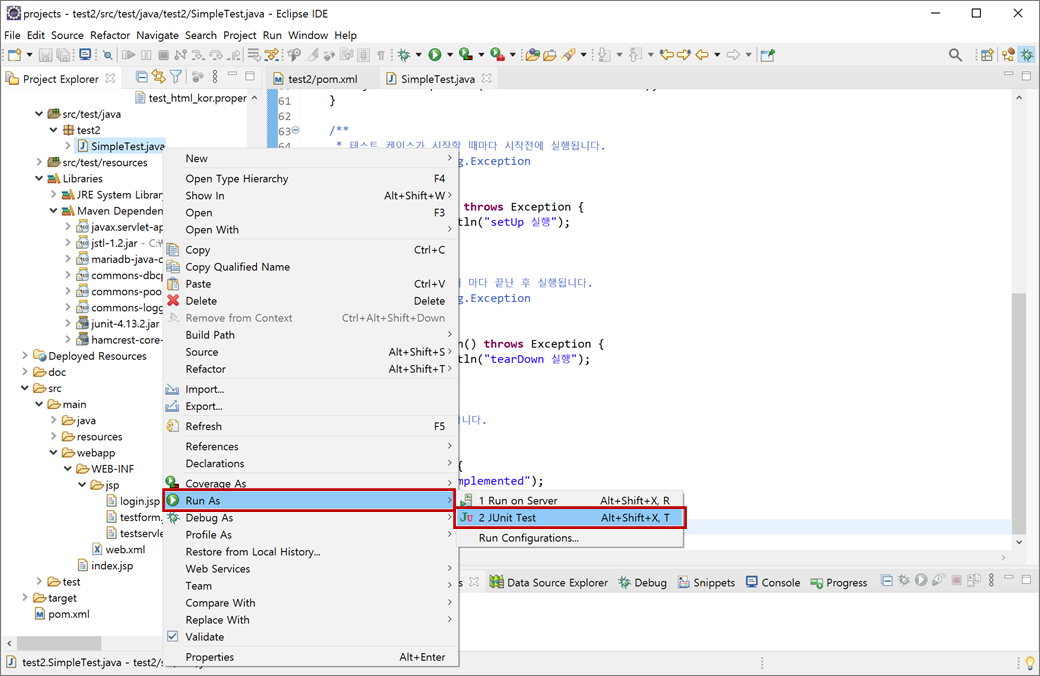This screenshot has width=1040, height=676.
Task: Select the JUnit Test submenu entry
Action: pos(570,517)
